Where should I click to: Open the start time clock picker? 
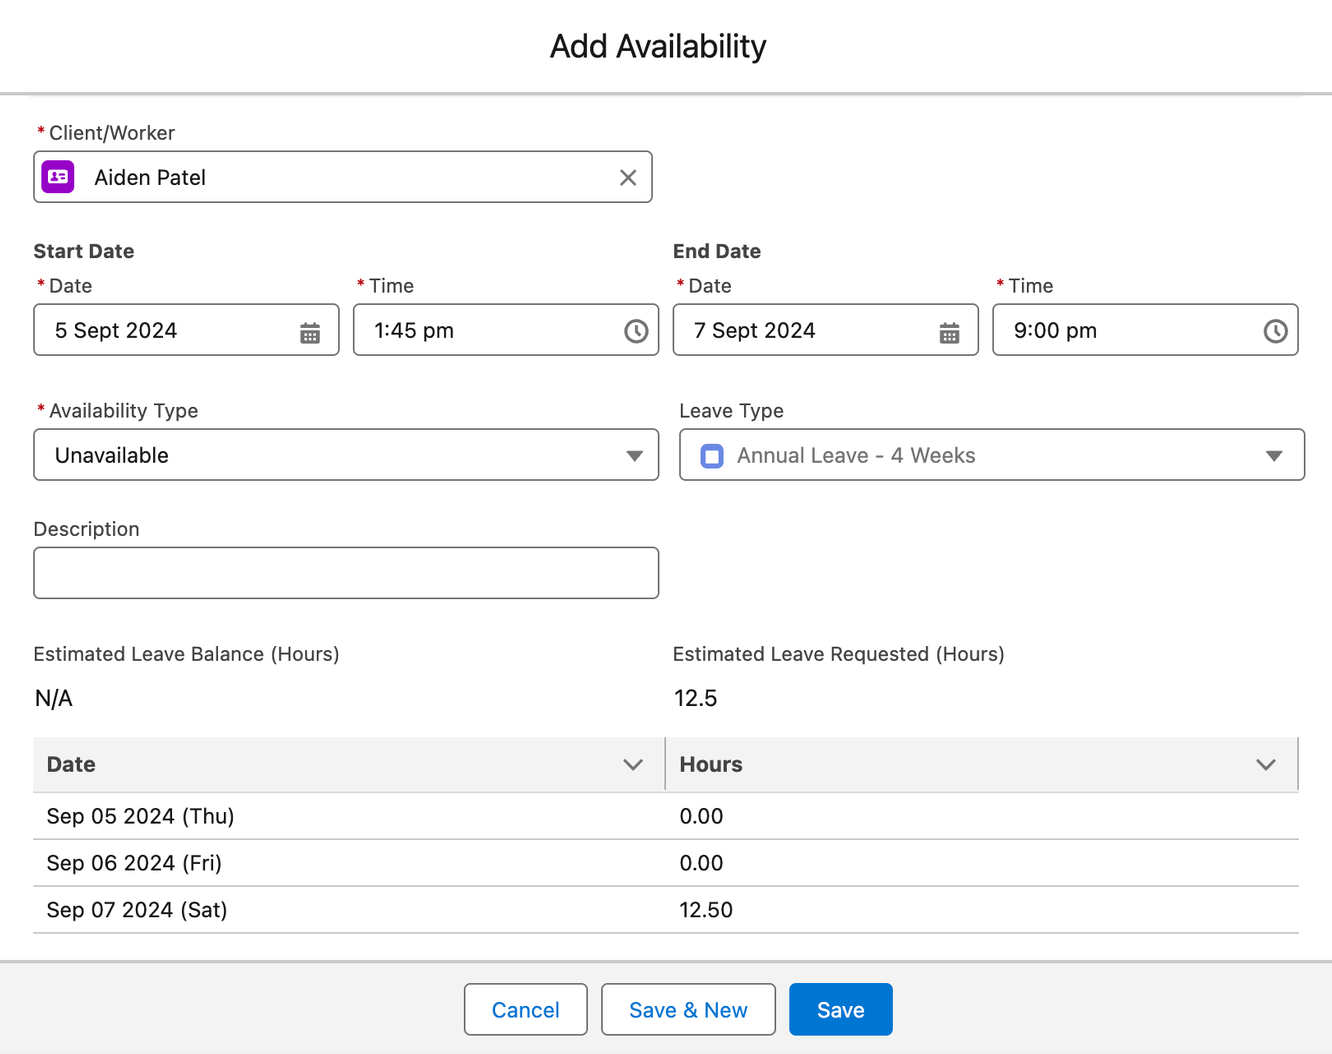click(x=636, y=330)
